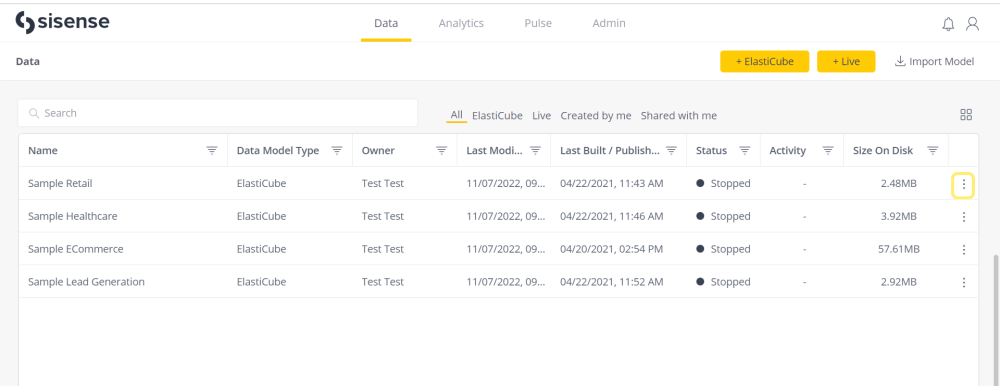Click Sample ECommerce's Stopped status

(x=724, y=249)
